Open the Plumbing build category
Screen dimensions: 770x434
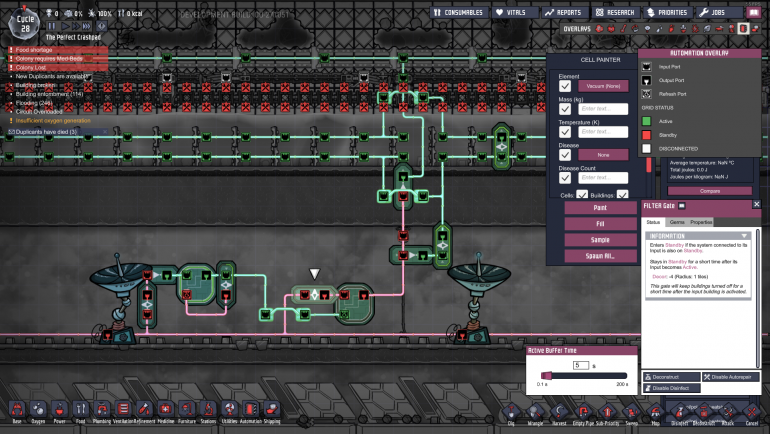tap(102, 410)
